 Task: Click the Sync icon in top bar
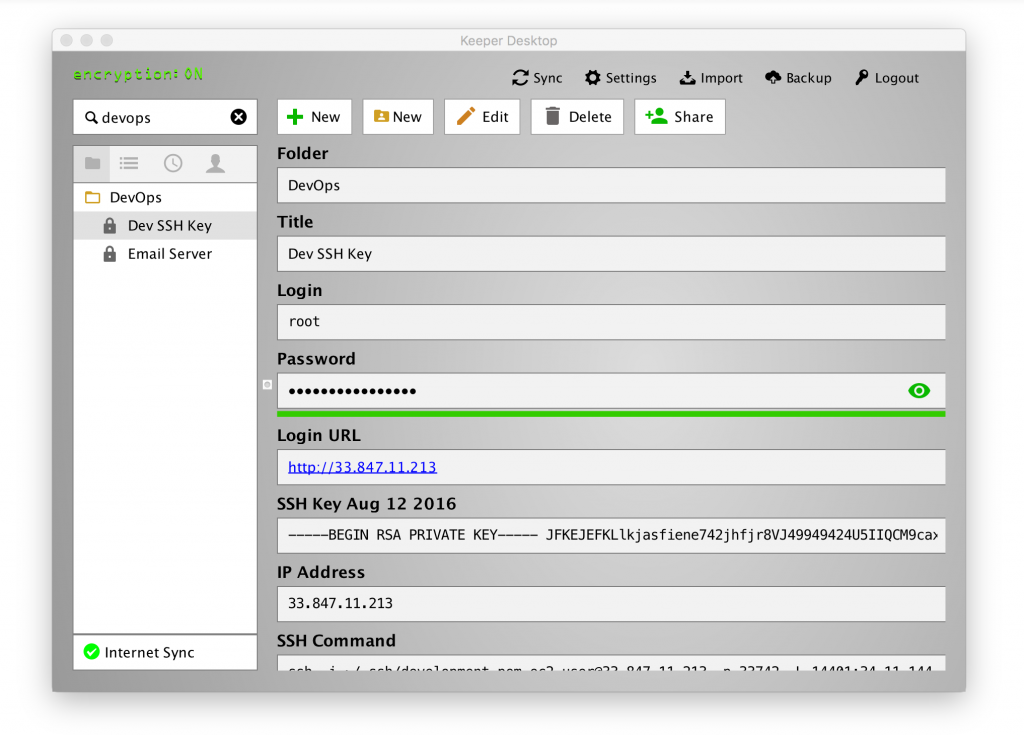520,78
